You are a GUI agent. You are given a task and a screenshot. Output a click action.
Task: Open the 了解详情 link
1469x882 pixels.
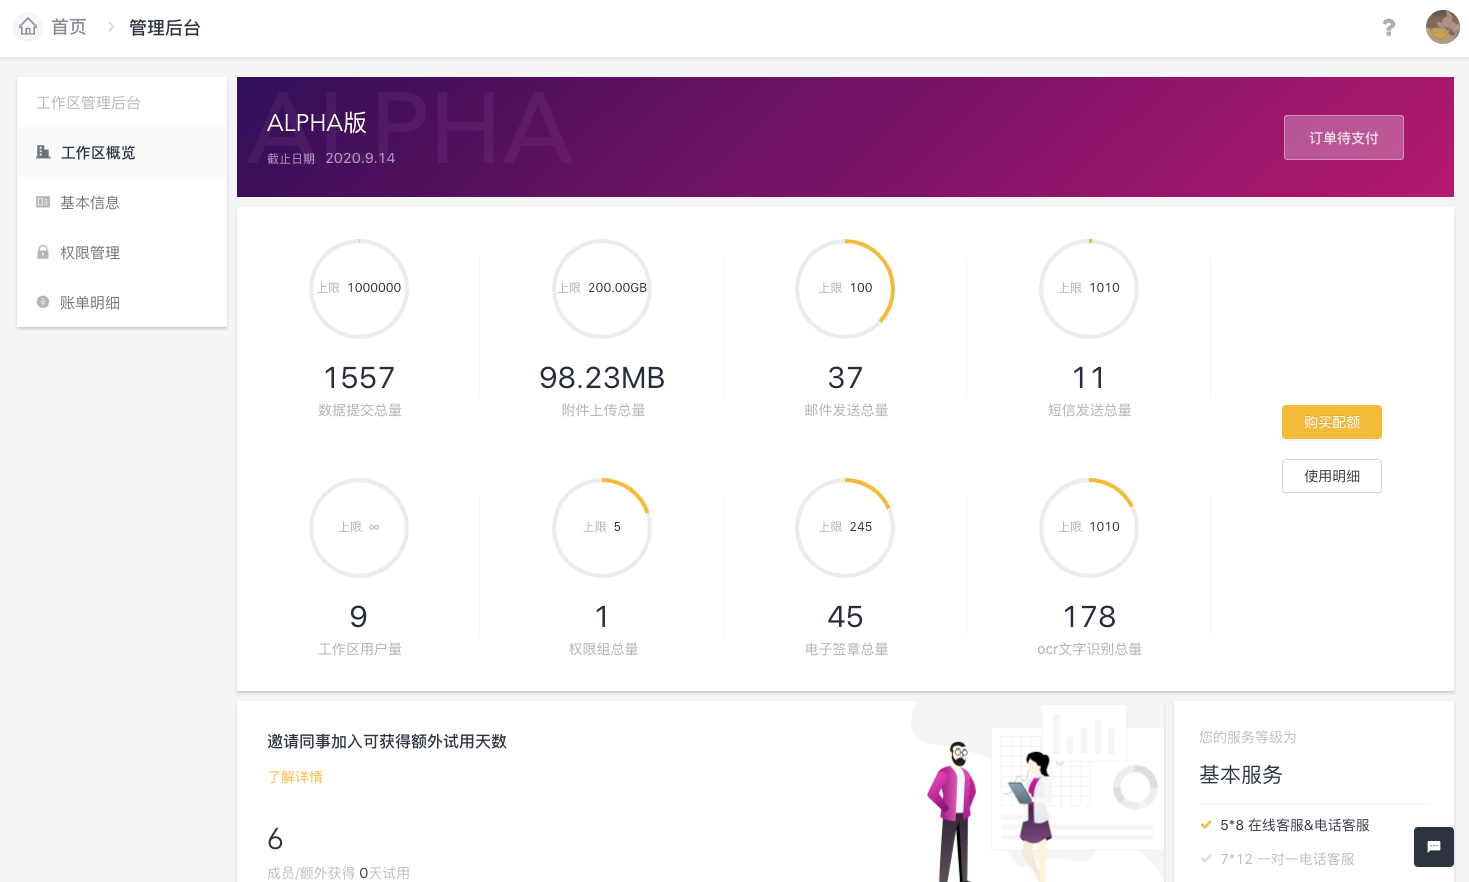click(x=295, y=777)
